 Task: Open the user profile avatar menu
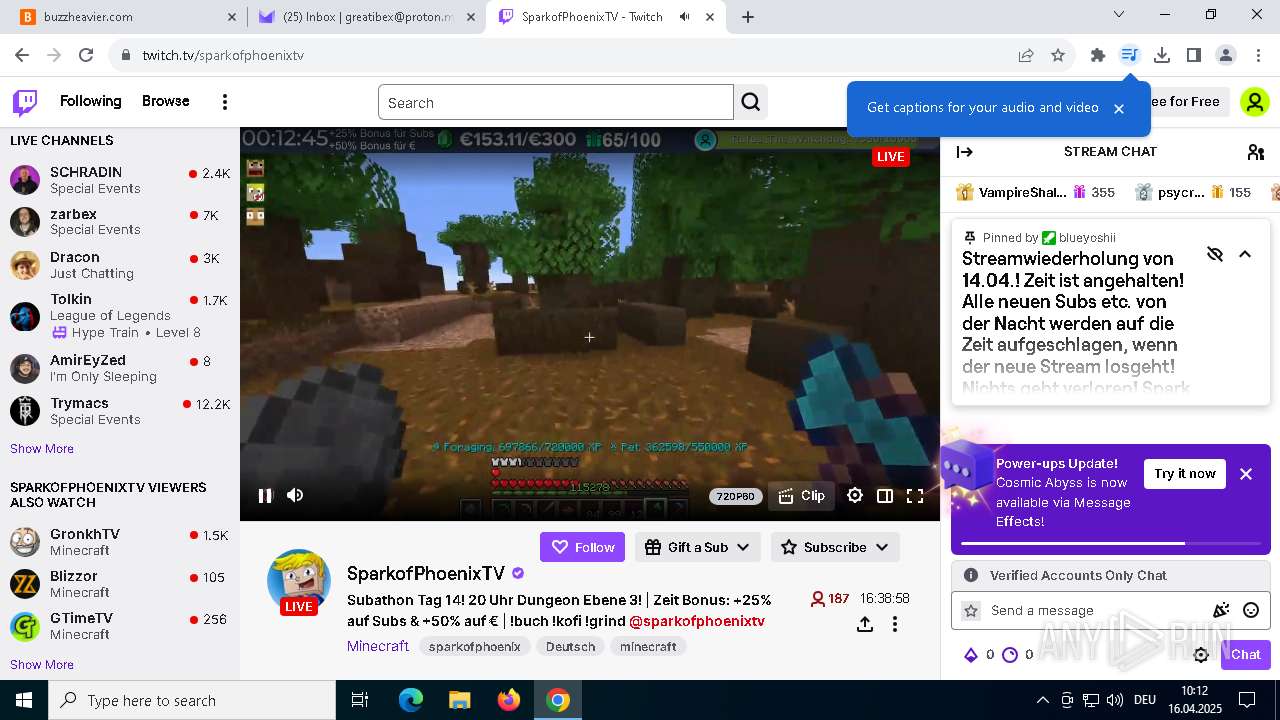[1254, 102]
